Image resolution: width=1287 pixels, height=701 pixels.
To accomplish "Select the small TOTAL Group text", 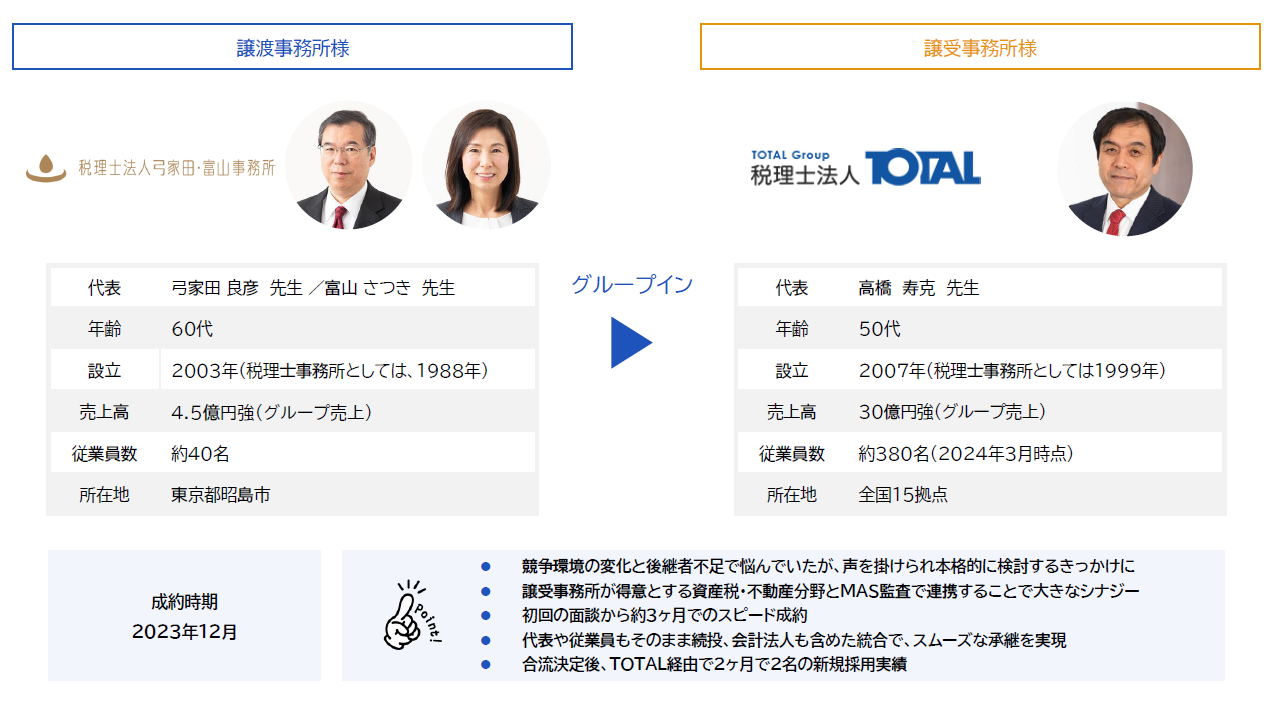I will 790,155.
